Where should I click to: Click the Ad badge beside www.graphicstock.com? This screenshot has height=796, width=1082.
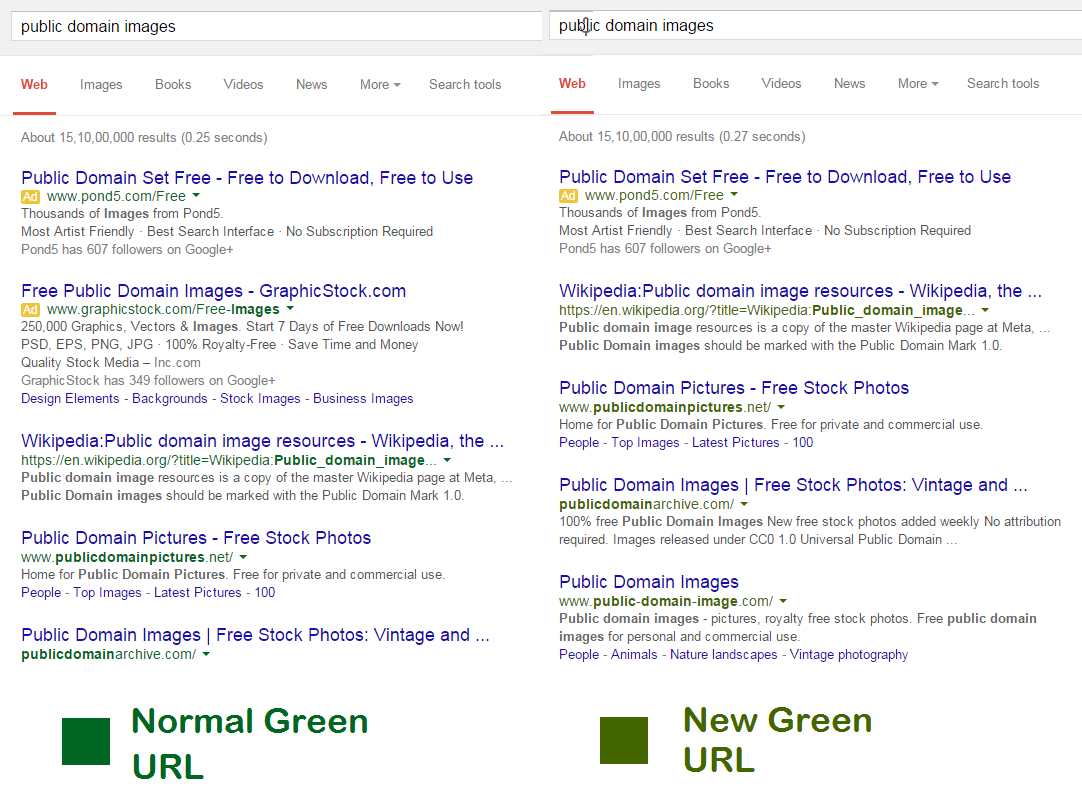click(30, 310)
